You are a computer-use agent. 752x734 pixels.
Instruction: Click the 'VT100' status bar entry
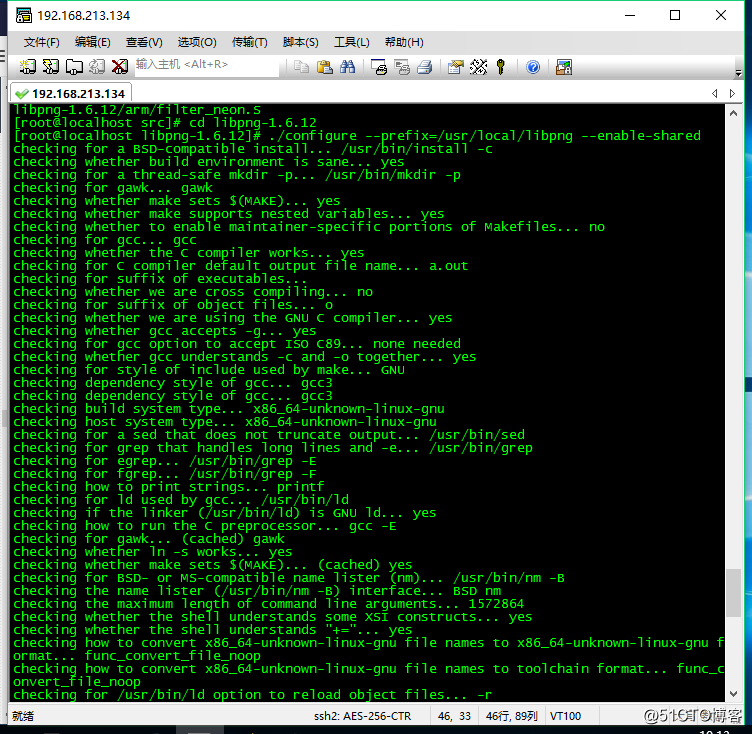pyautogui.click(x=565, y=716)
